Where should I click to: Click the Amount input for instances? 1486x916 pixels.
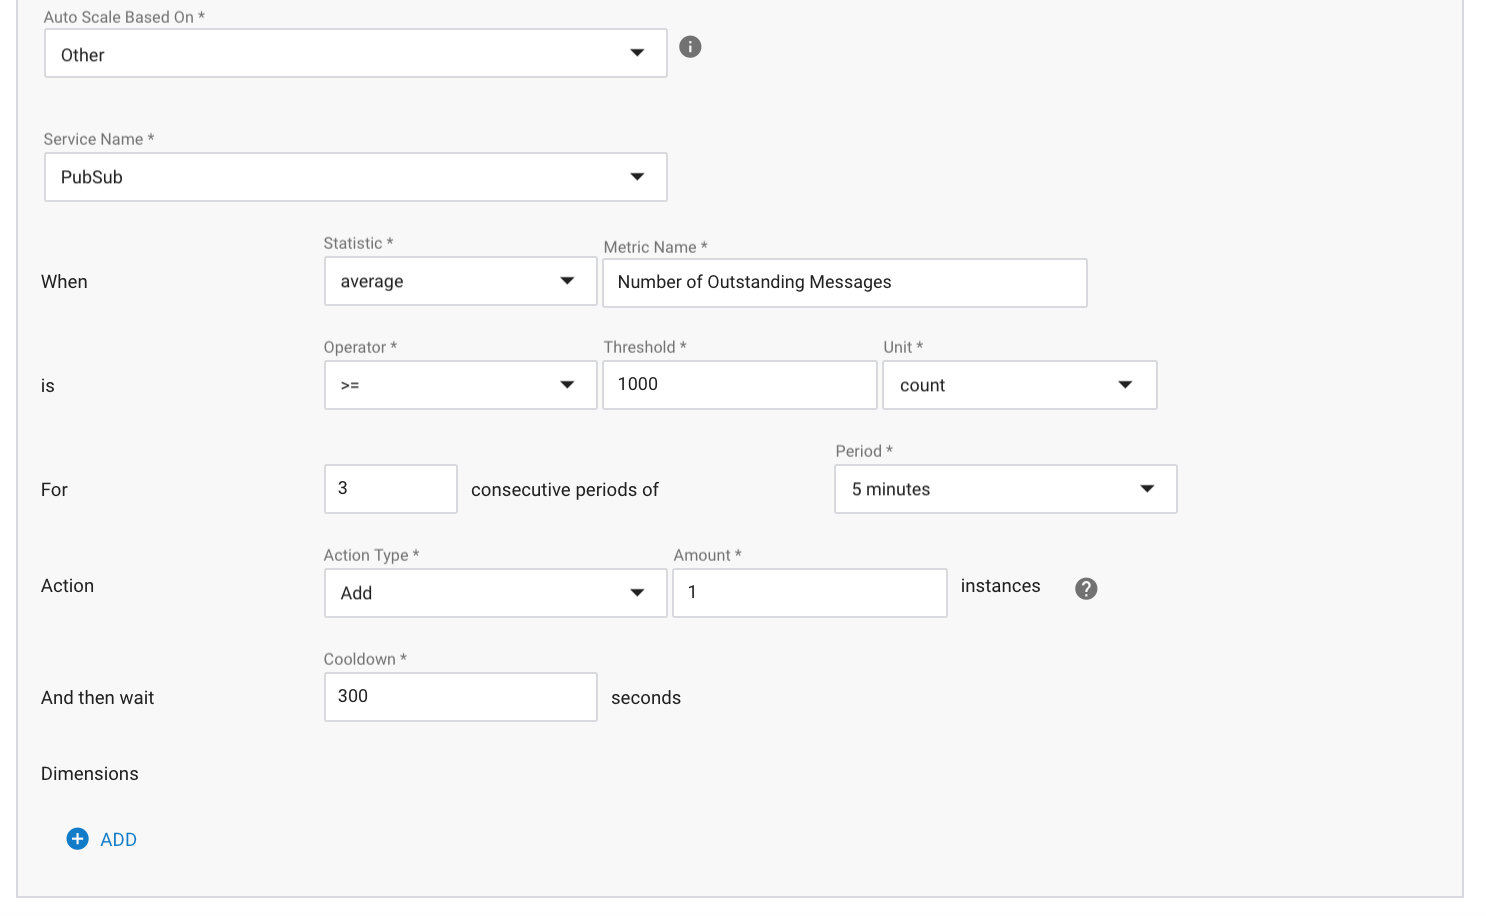point(809,593)
